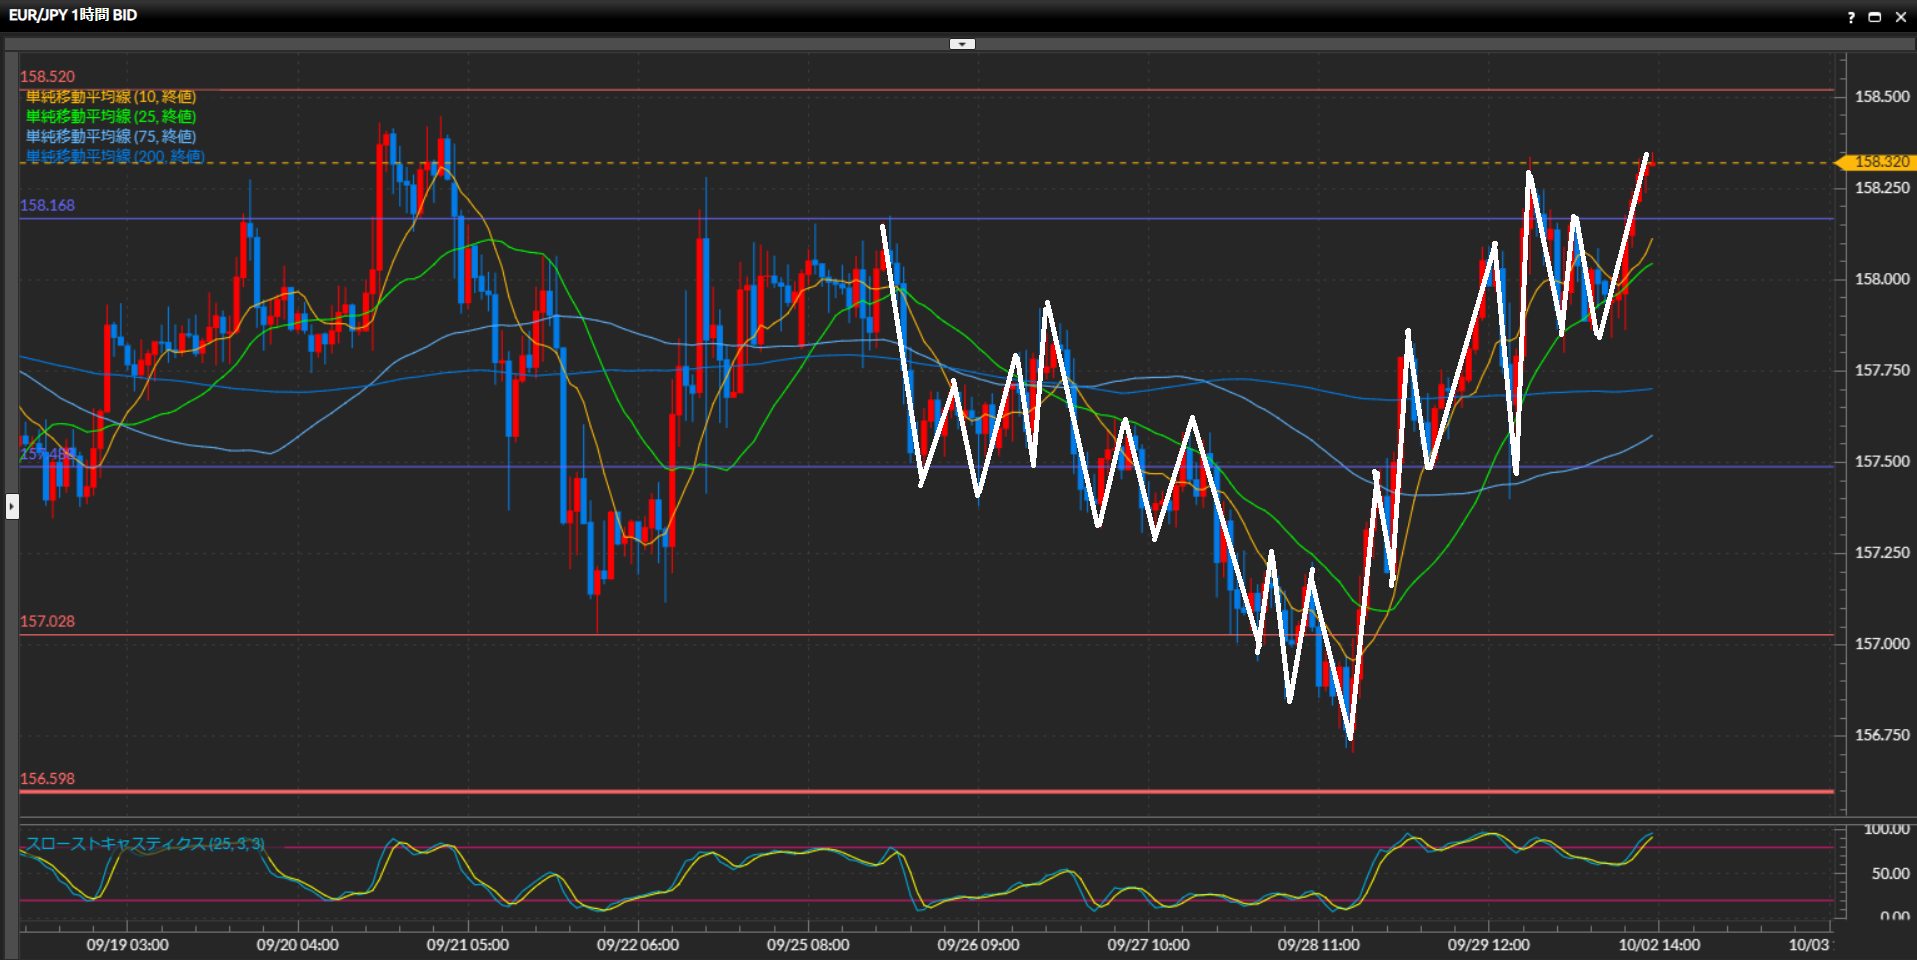Viewport: 1917px width, 960px height.
Task: Expand the top toolbar dropdown arrow
Action: (x=962, y=44)
